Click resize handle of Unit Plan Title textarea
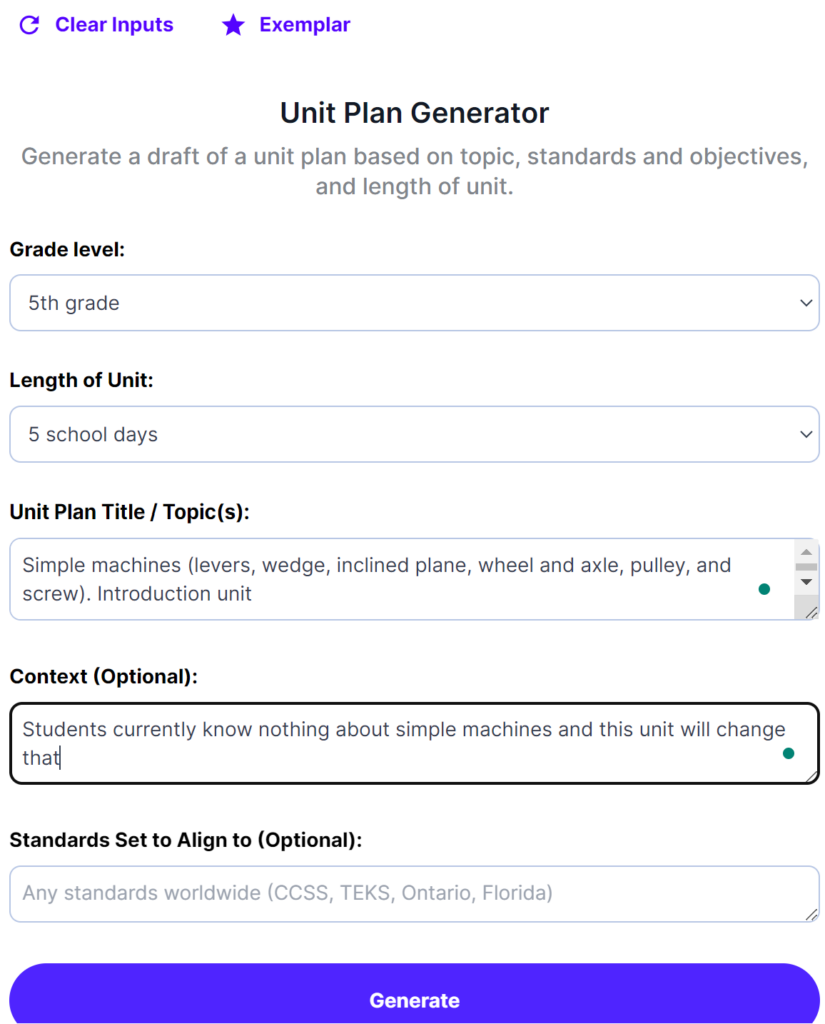 pyautogui.click(x=812, y=612)
